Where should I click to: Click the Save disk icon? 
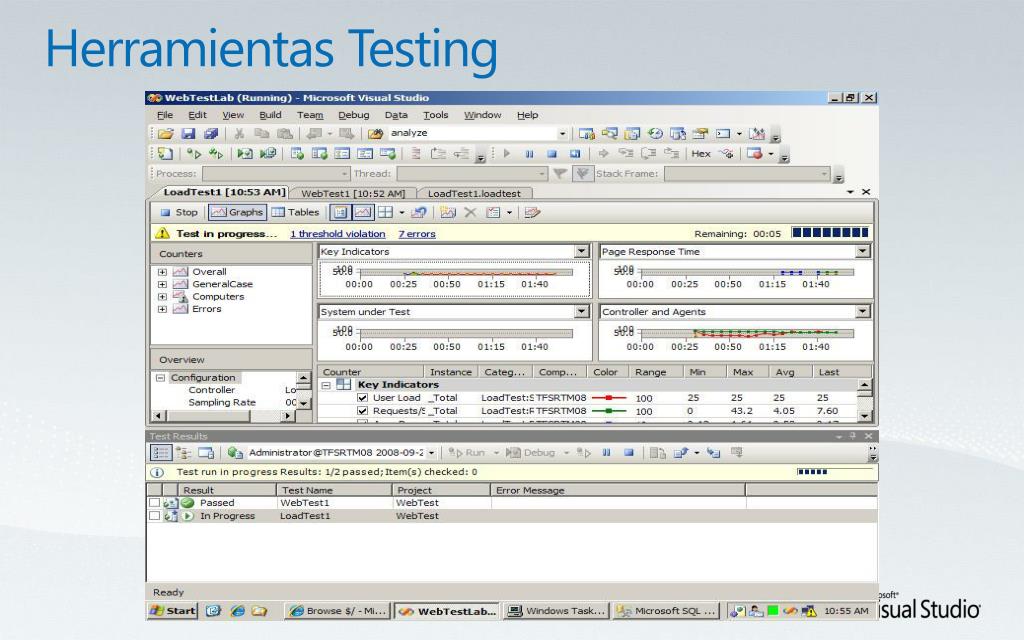pyautogui.click(x=189, y=133)
